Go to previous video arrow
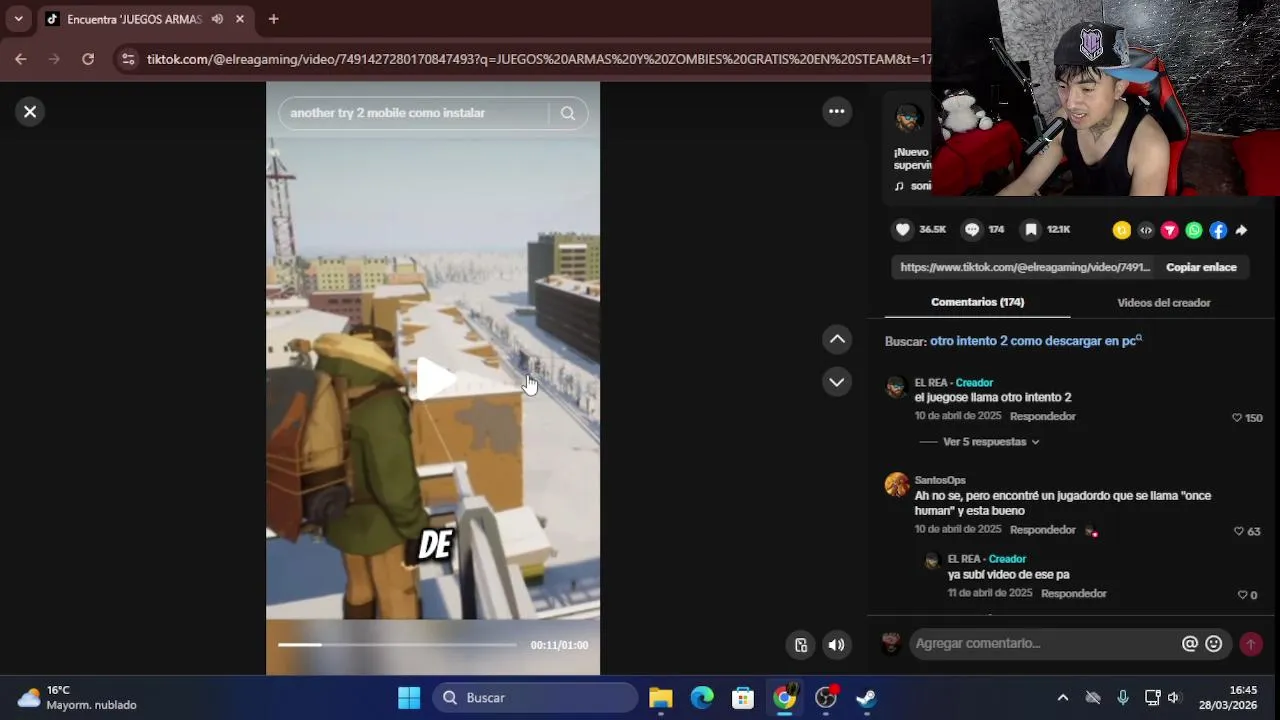1280x720 pixels. [837, 339]
